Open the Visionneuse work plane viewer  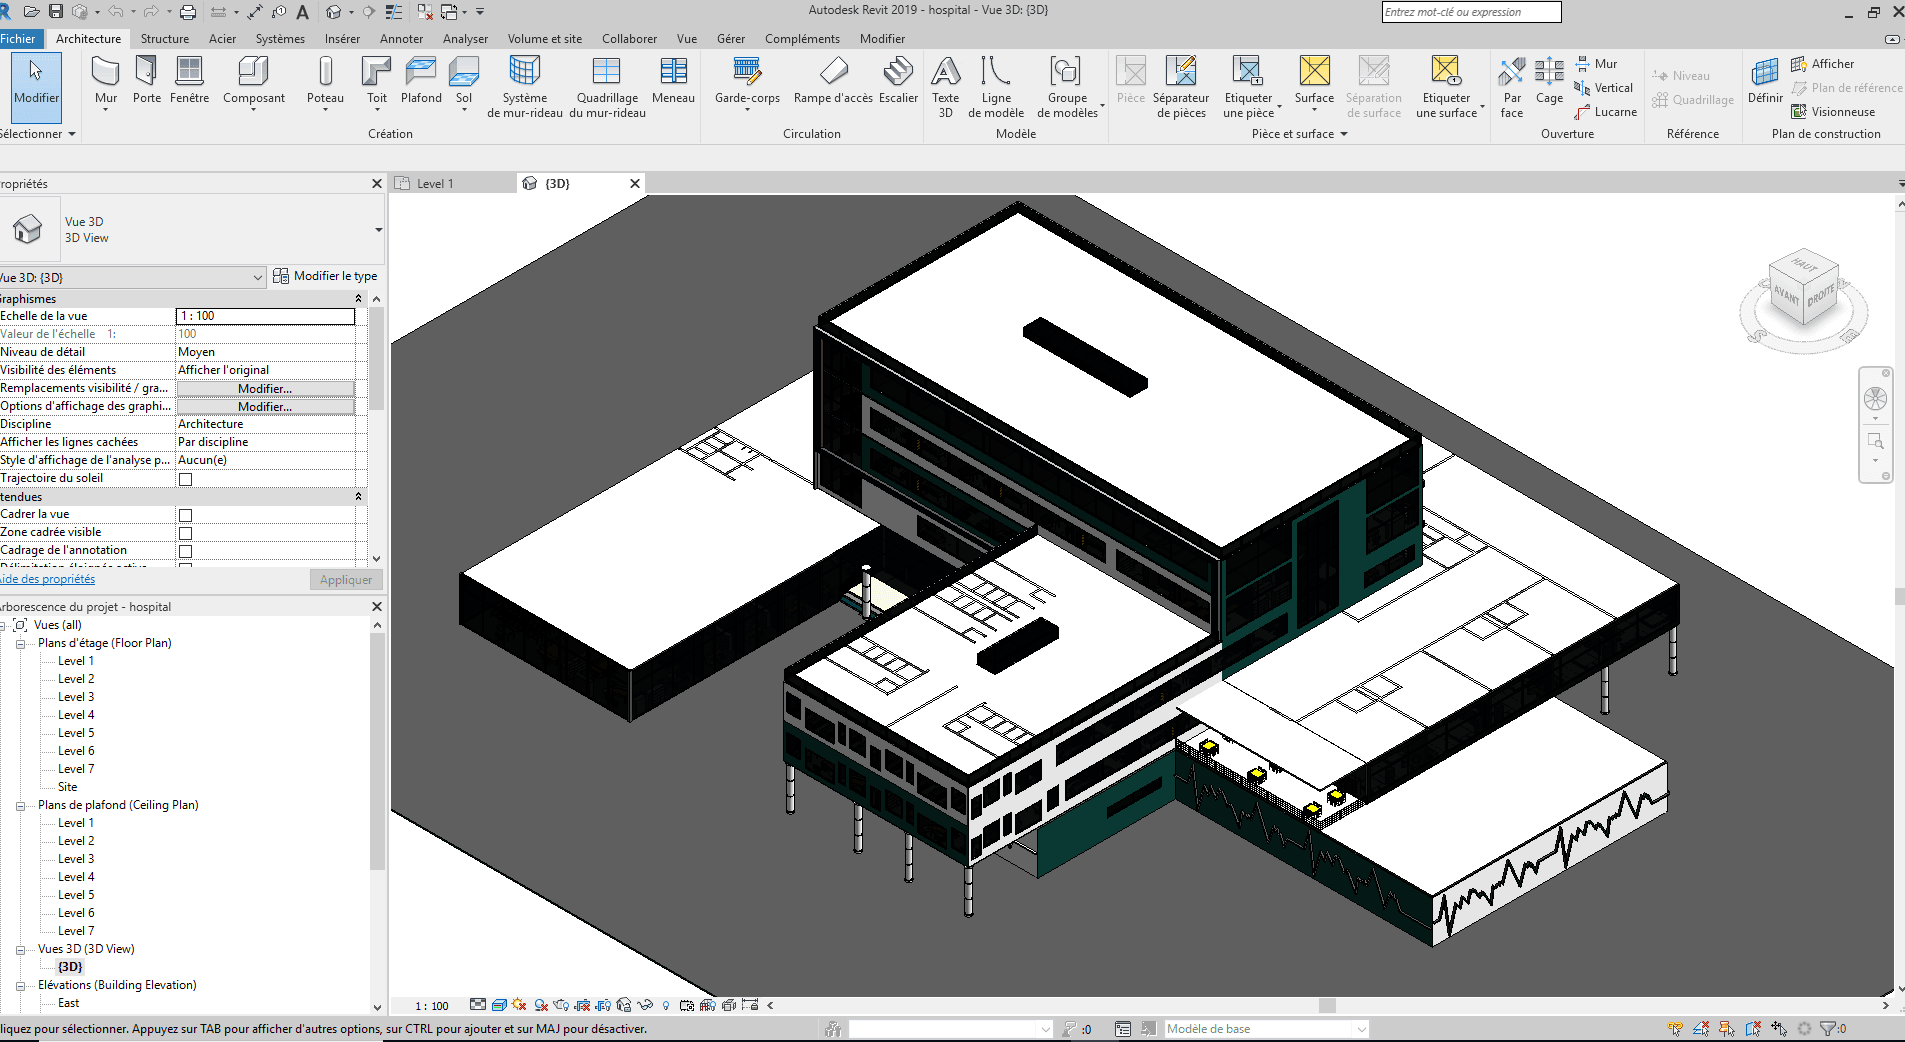pos(1833,112)
